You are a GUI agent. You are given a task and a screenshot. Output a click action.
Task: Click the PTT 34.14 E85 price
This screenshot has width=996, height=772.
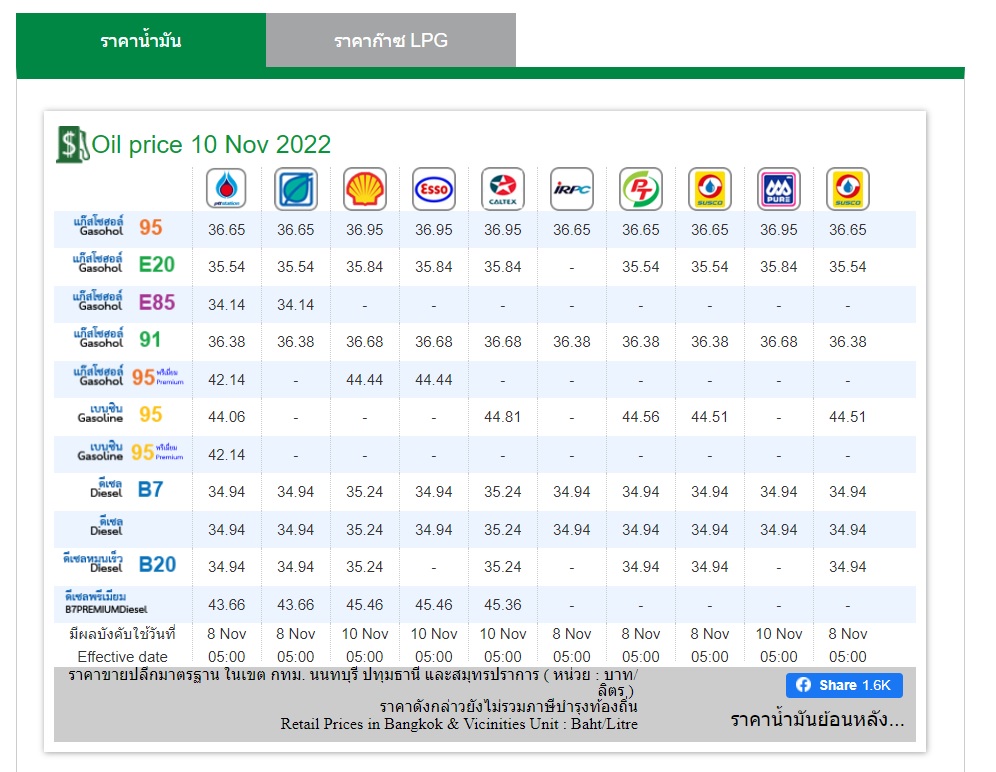click(x=226, y=305)
